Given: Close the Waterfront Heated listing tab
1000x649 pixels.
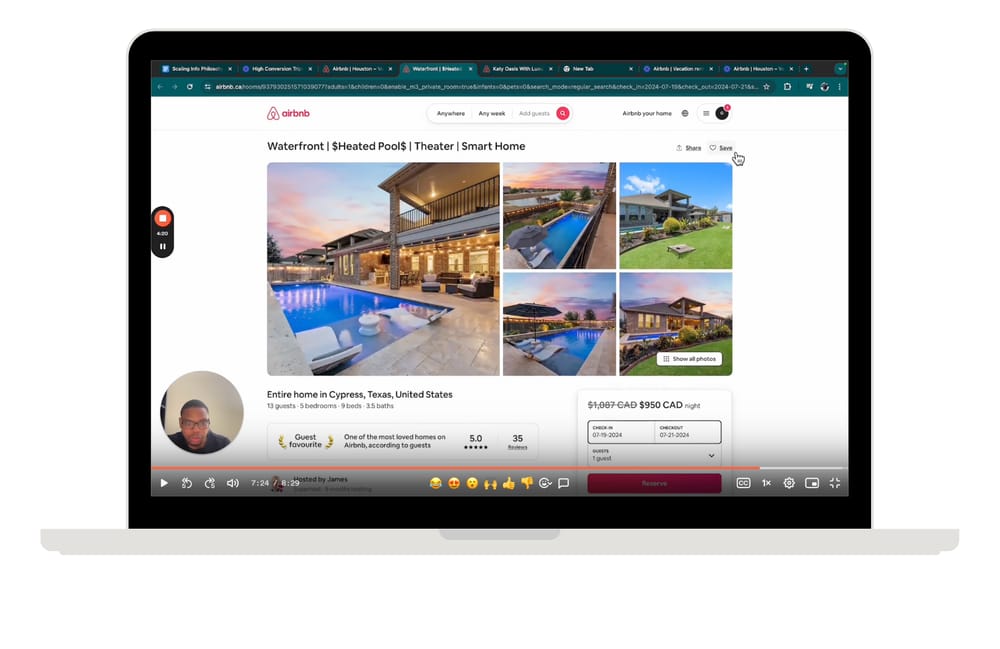Looking at the screenshot, I should 471,69.
